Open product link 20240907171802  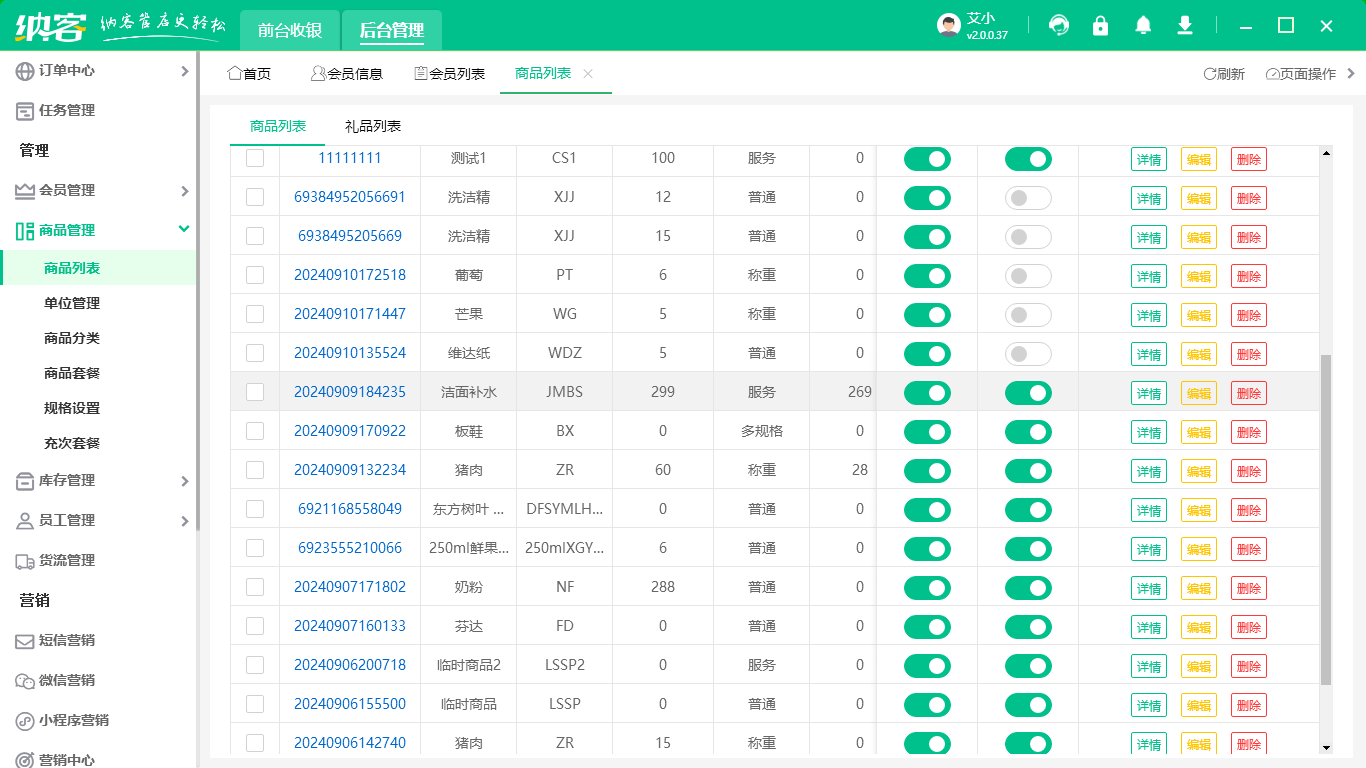350,587
